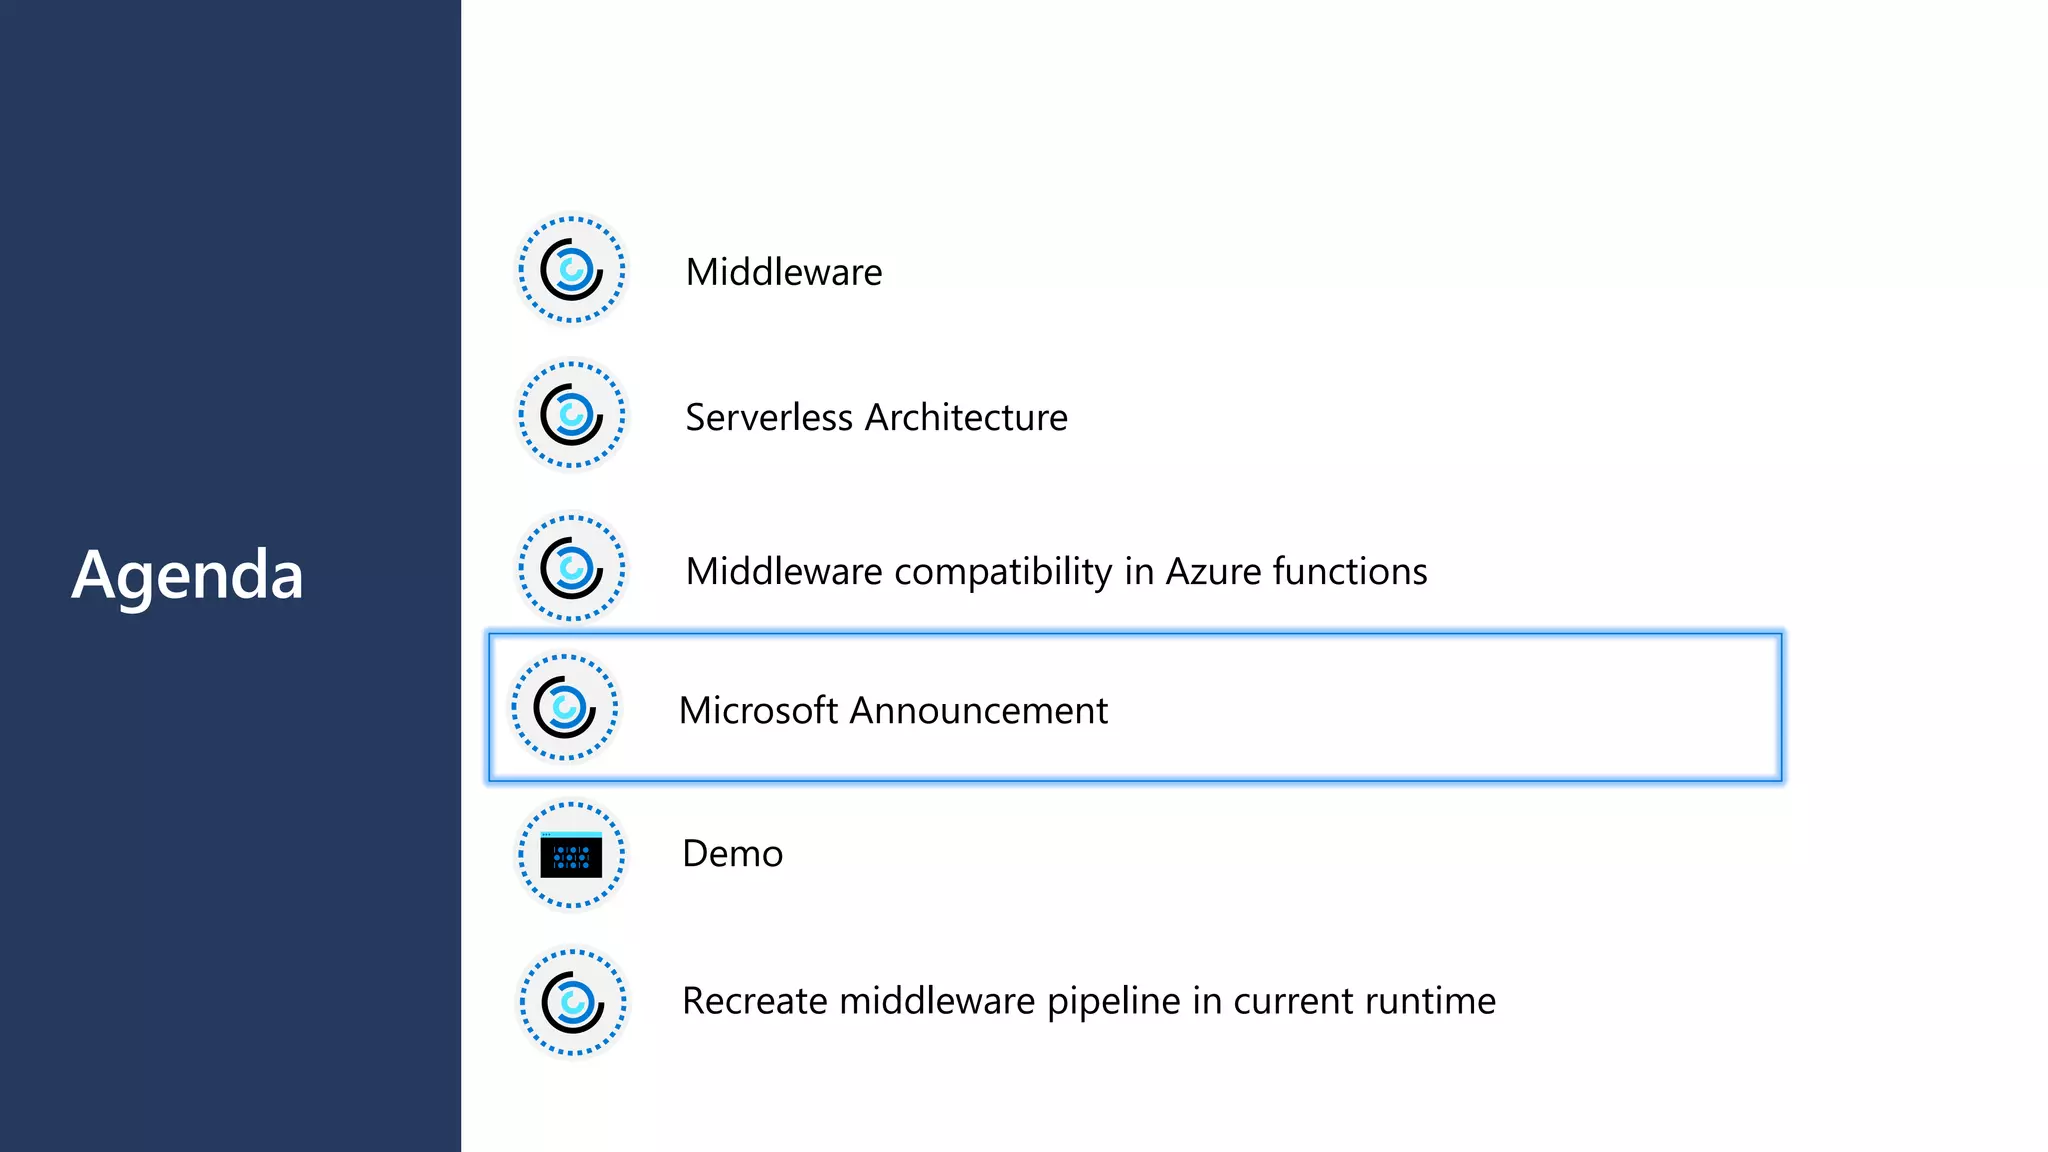Click the 'Microsoft Announcement' text
Image resolution: width=2048 pixels, height=1152 pixels.
pos(893,710)
